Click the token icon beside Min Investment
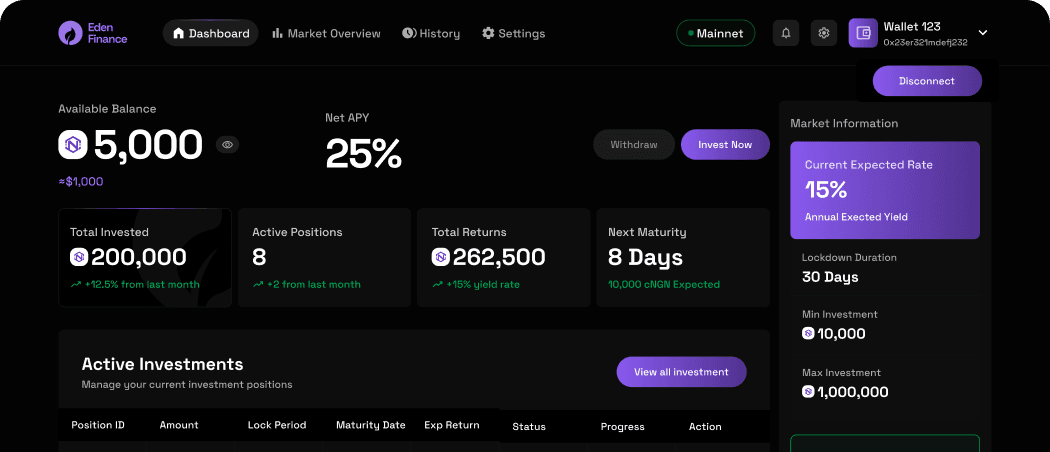Screen dimensions: 1050x452 [x=808, y=334]
